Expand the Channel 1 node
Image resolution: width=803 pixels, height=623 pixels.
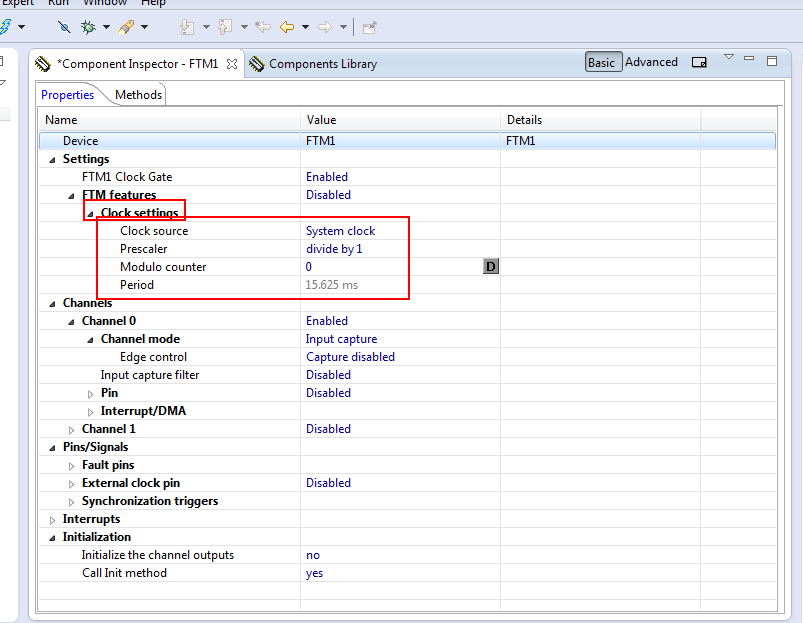tap(71, 430)
